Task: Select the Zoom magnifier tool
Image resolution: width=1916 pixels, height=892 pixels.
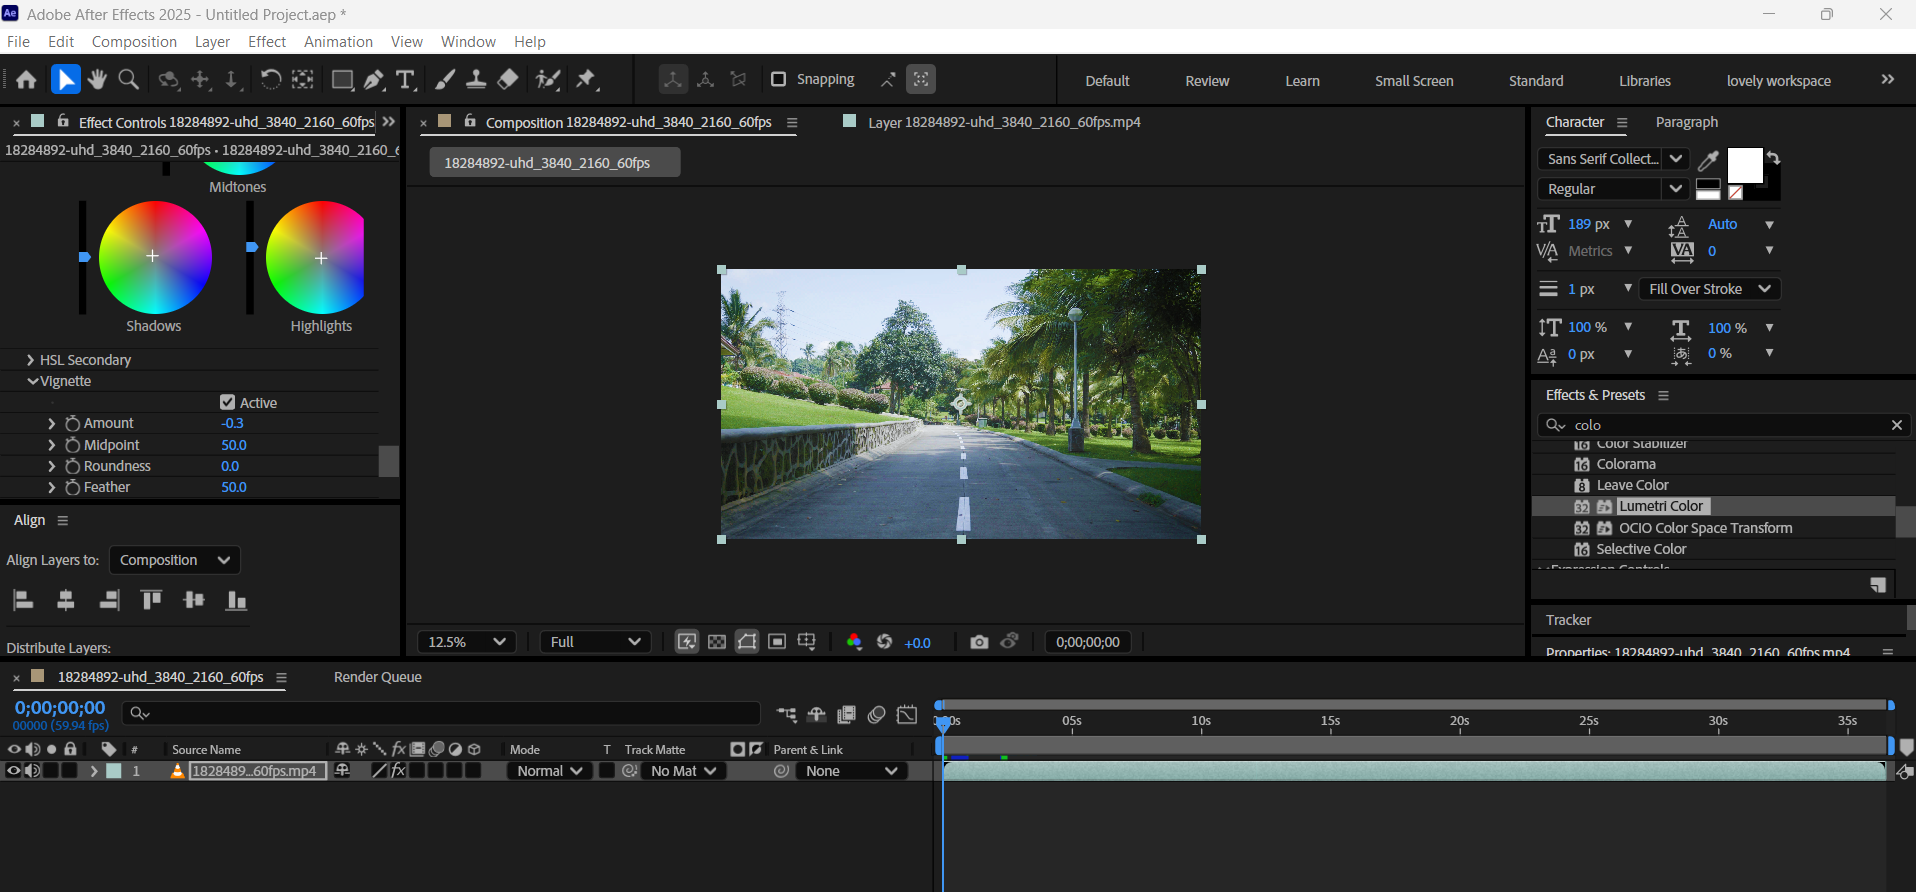Action: (129, 80)
